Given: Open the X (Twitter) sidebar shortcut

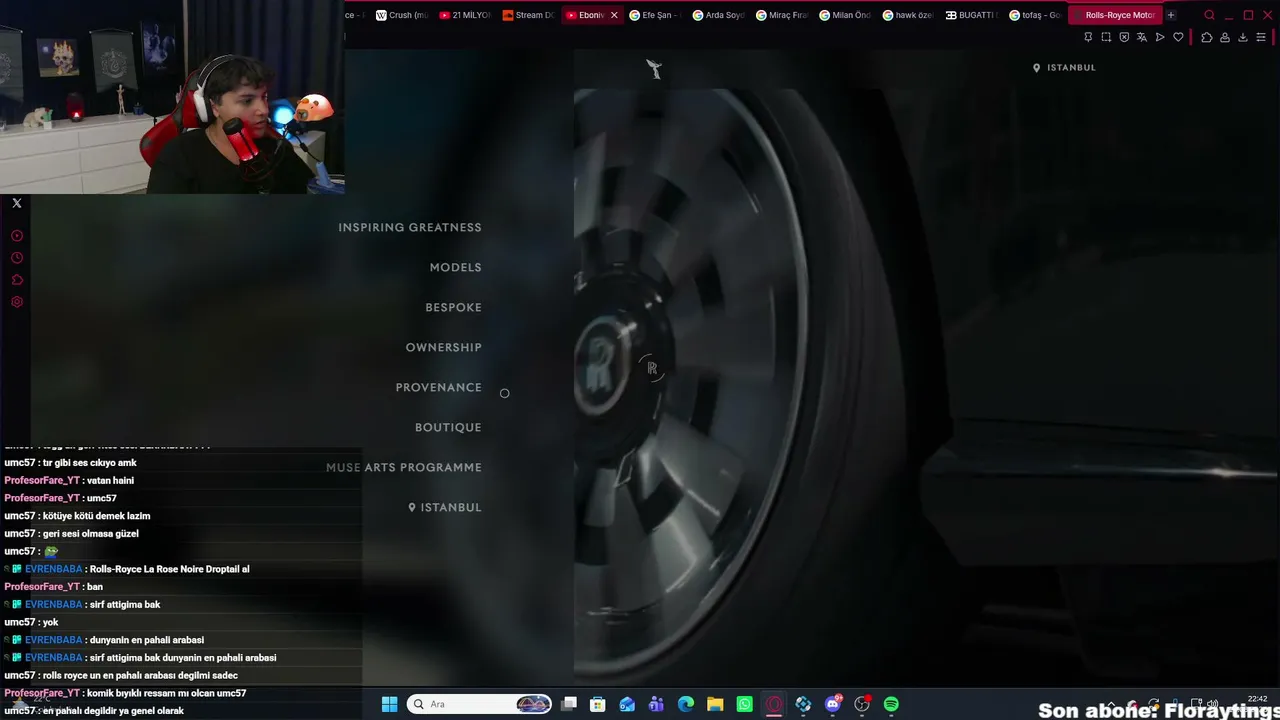Looking at the screenshot, I should pyautogui.click(x=17, y=203).
